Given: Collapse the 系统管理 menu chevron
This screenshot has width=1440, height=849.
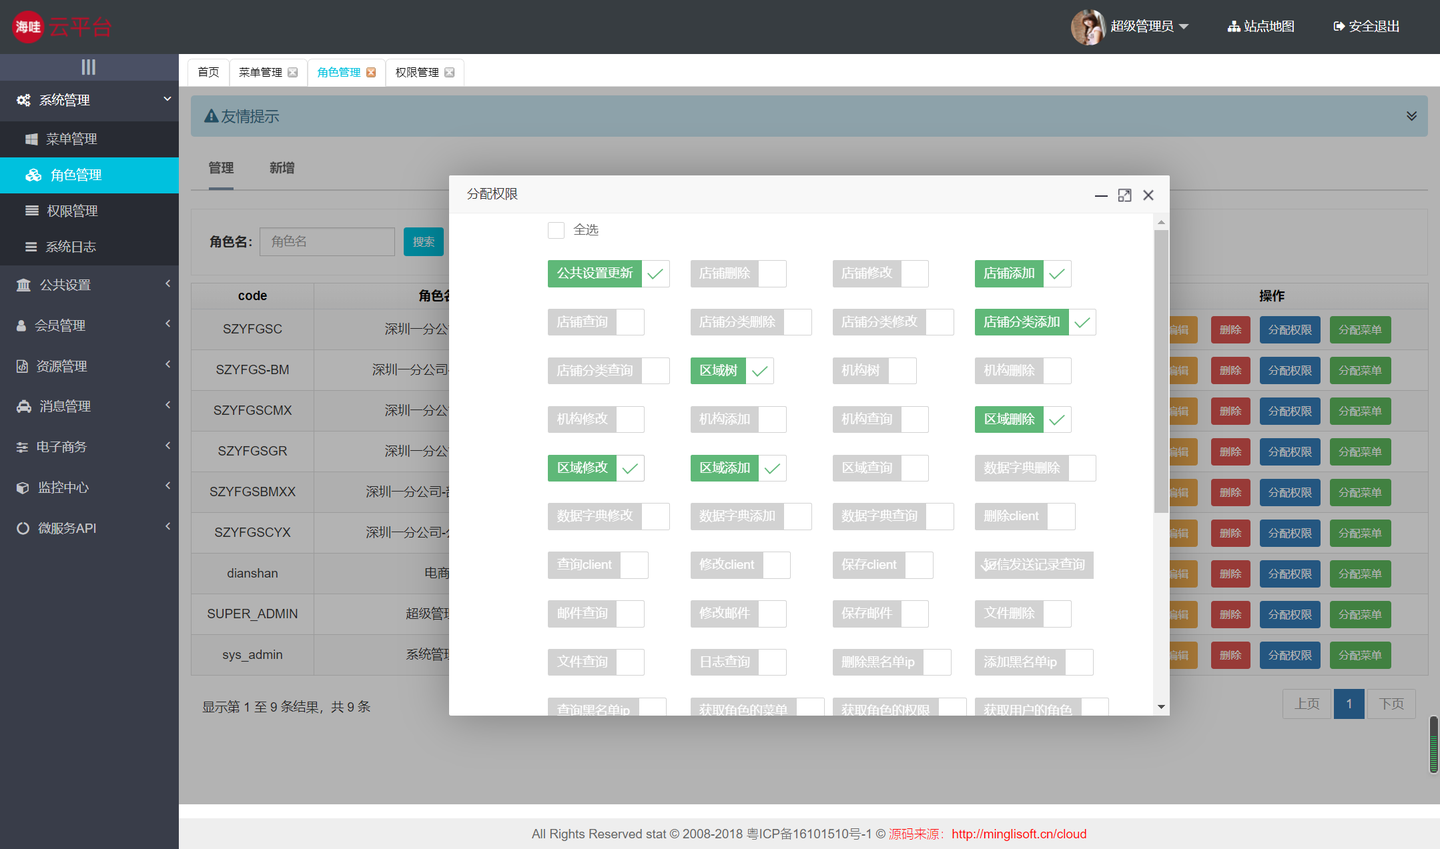Looking at the screenshot, I should pyautogui.click(x=165, y=101).
